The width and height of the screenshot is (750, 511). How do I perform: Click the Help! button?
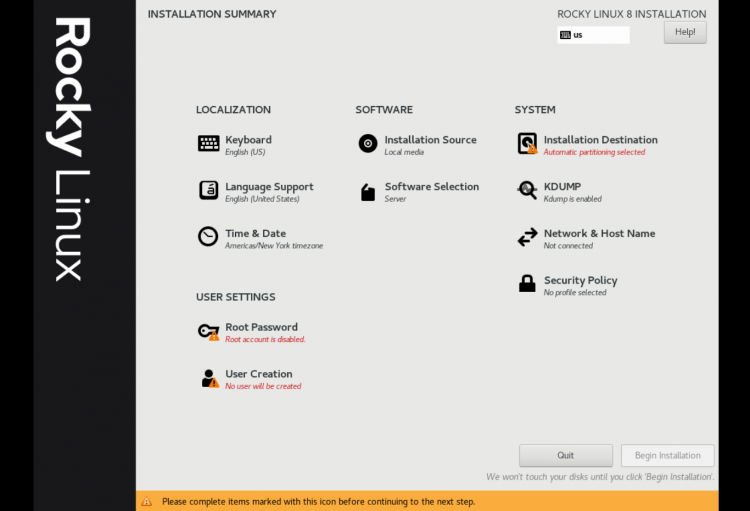click(x=685, y=32)
